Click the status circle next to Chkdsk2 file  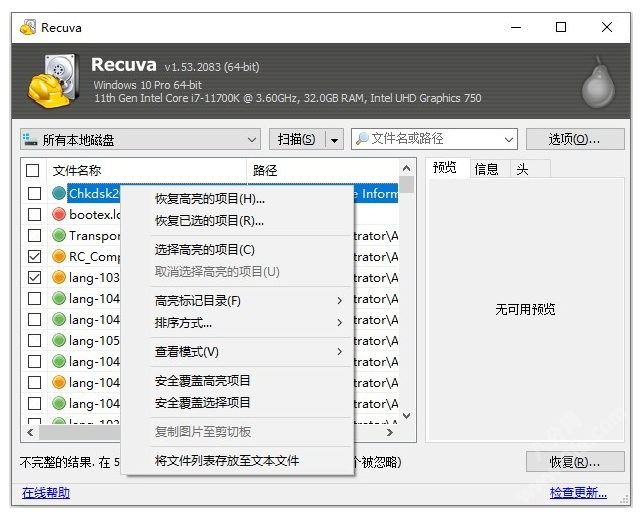[59, 193]
